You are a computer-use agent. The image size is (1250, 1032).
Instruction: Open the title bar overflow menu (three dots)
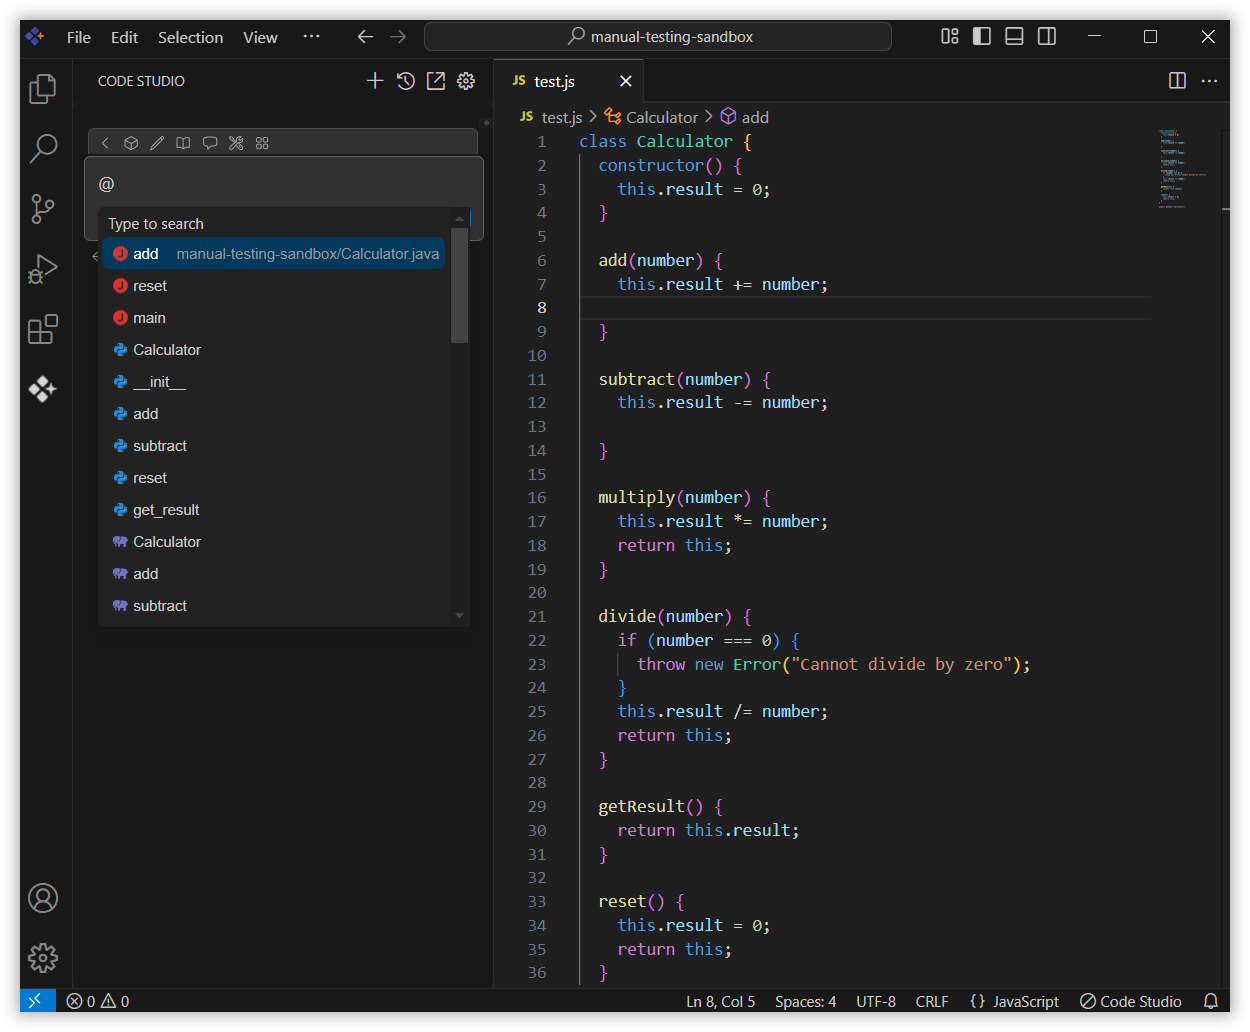point(311,37)
